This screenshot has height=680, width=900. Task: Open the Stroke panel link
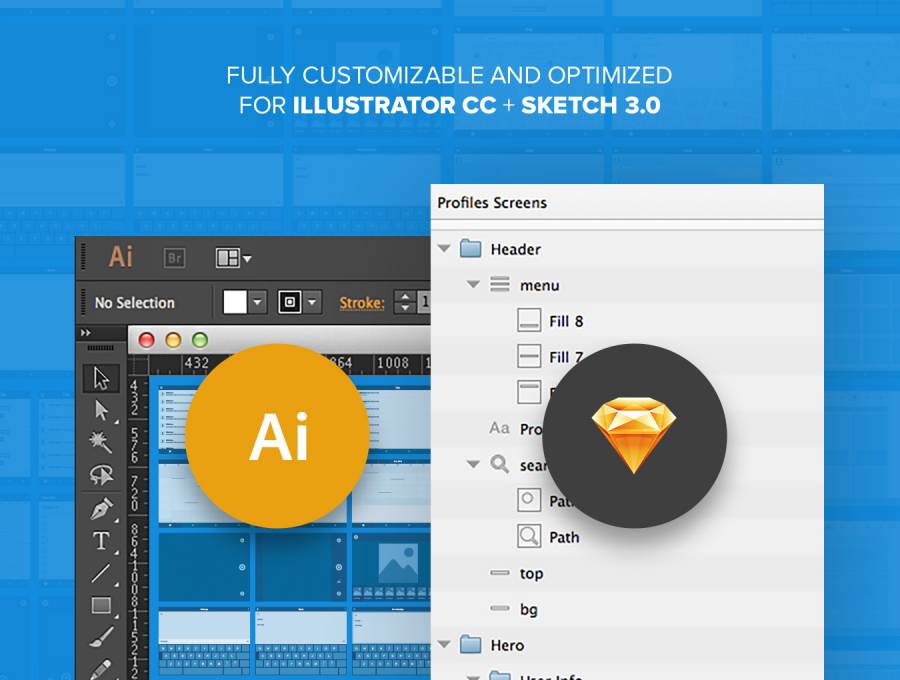(x=361, y=302)
